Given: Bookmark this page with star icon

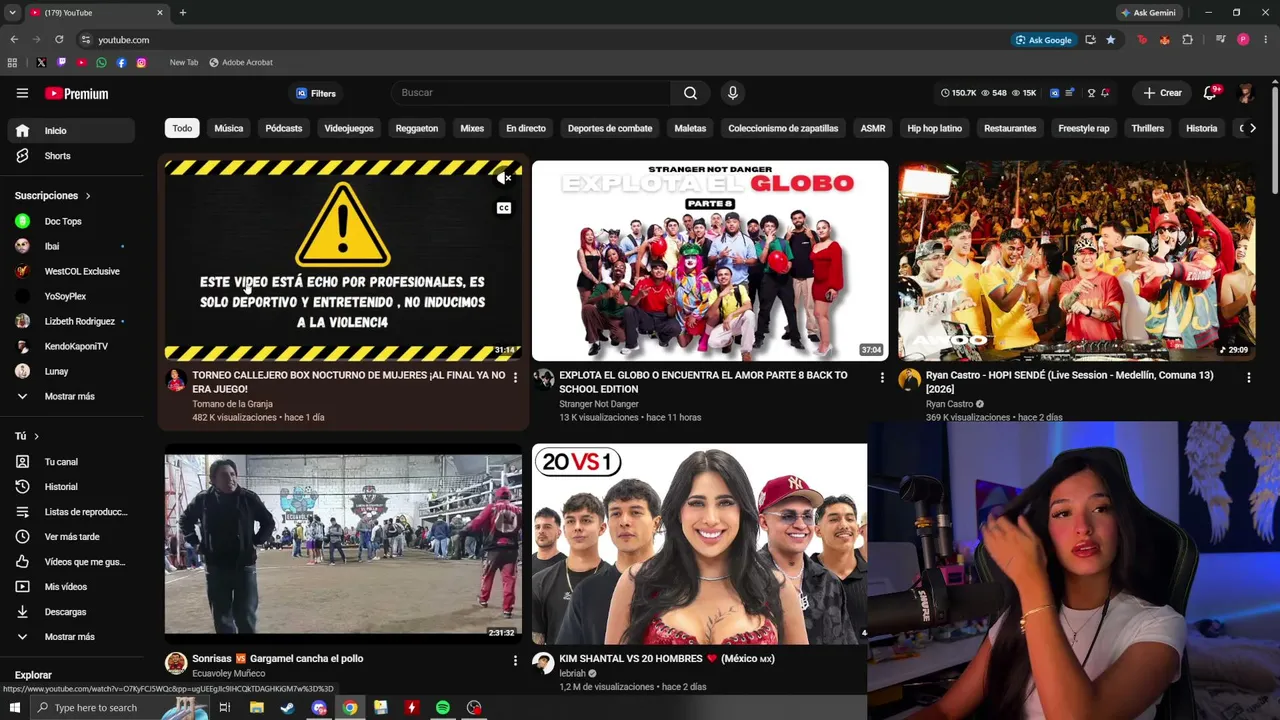Looking at the screenshot, I should [1111, 40].
